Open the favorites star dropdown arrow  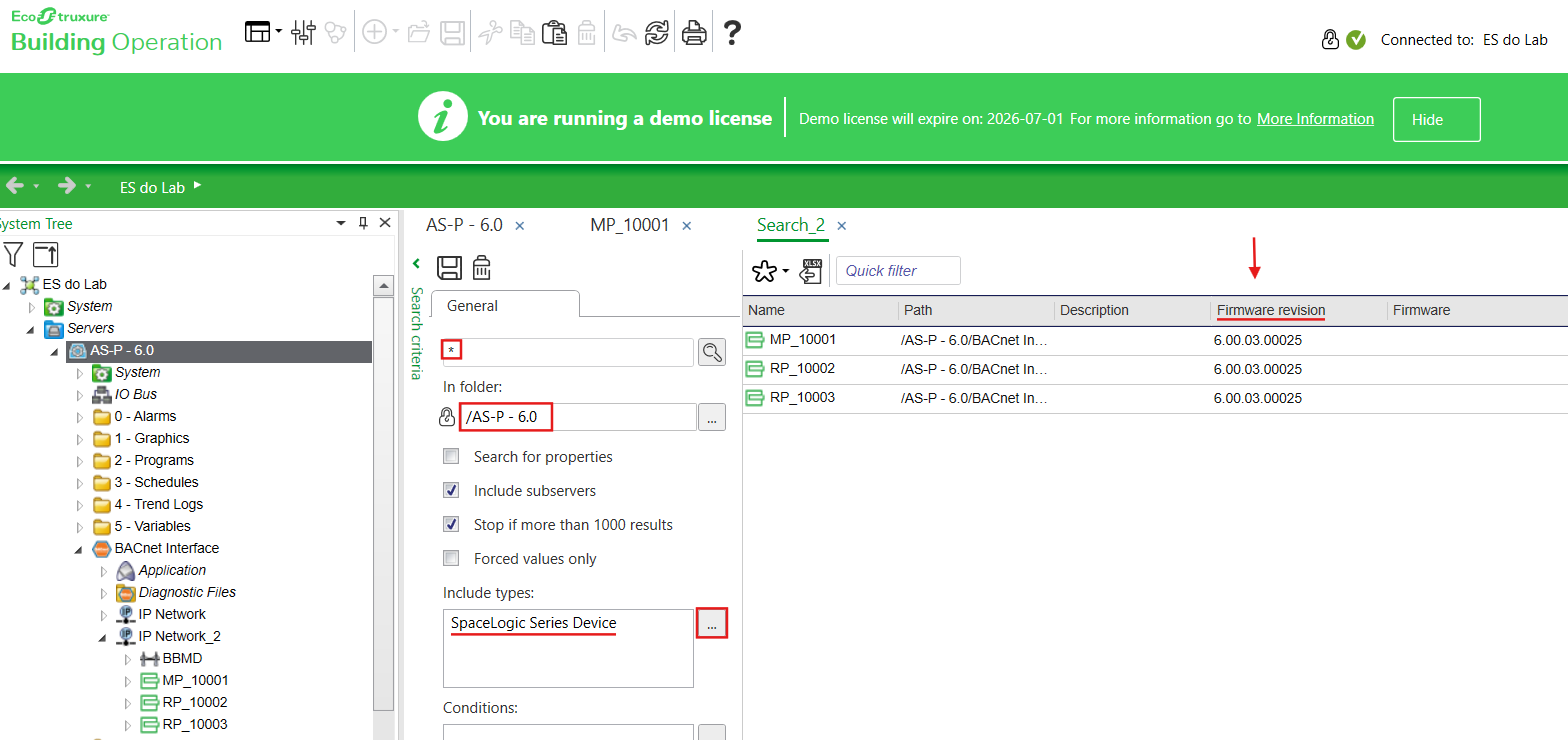pyautogui.click(x=786, y=271)
